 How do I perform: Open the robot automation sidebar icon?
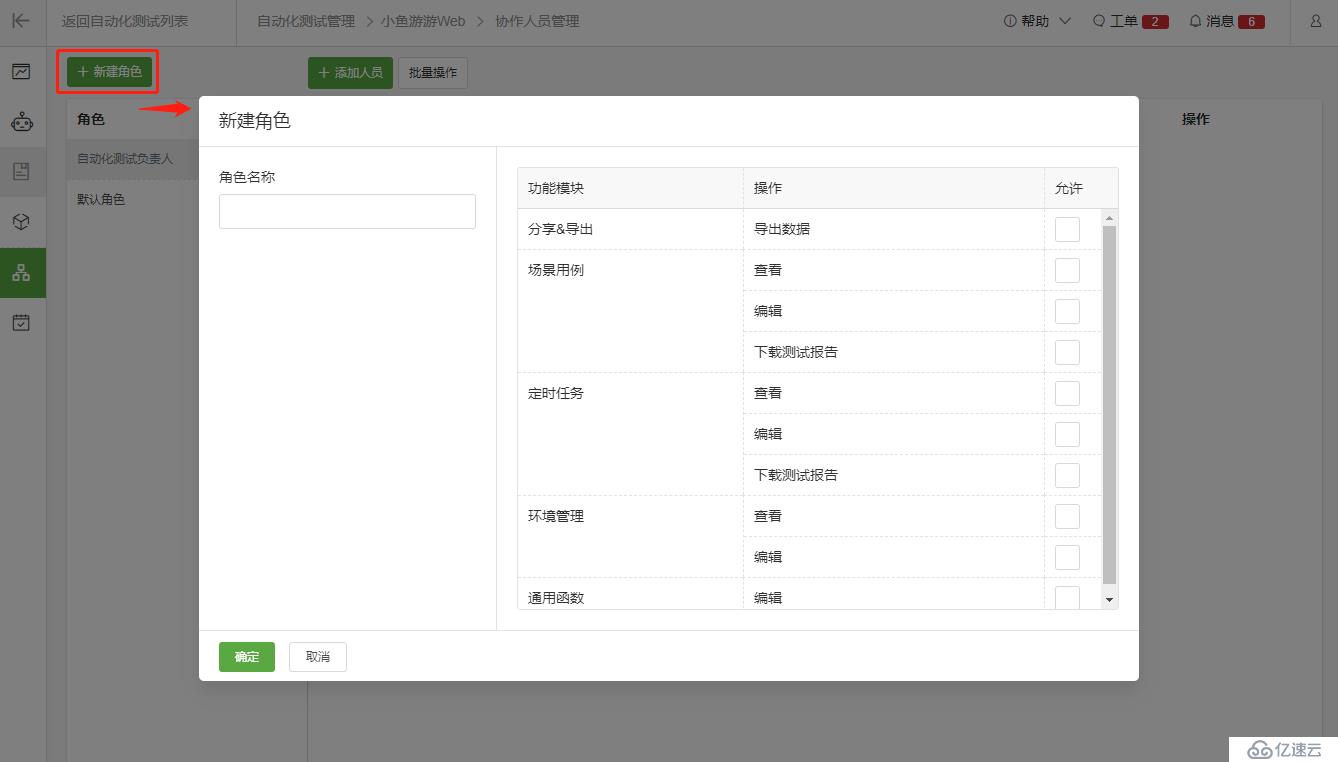pos(21,122)
